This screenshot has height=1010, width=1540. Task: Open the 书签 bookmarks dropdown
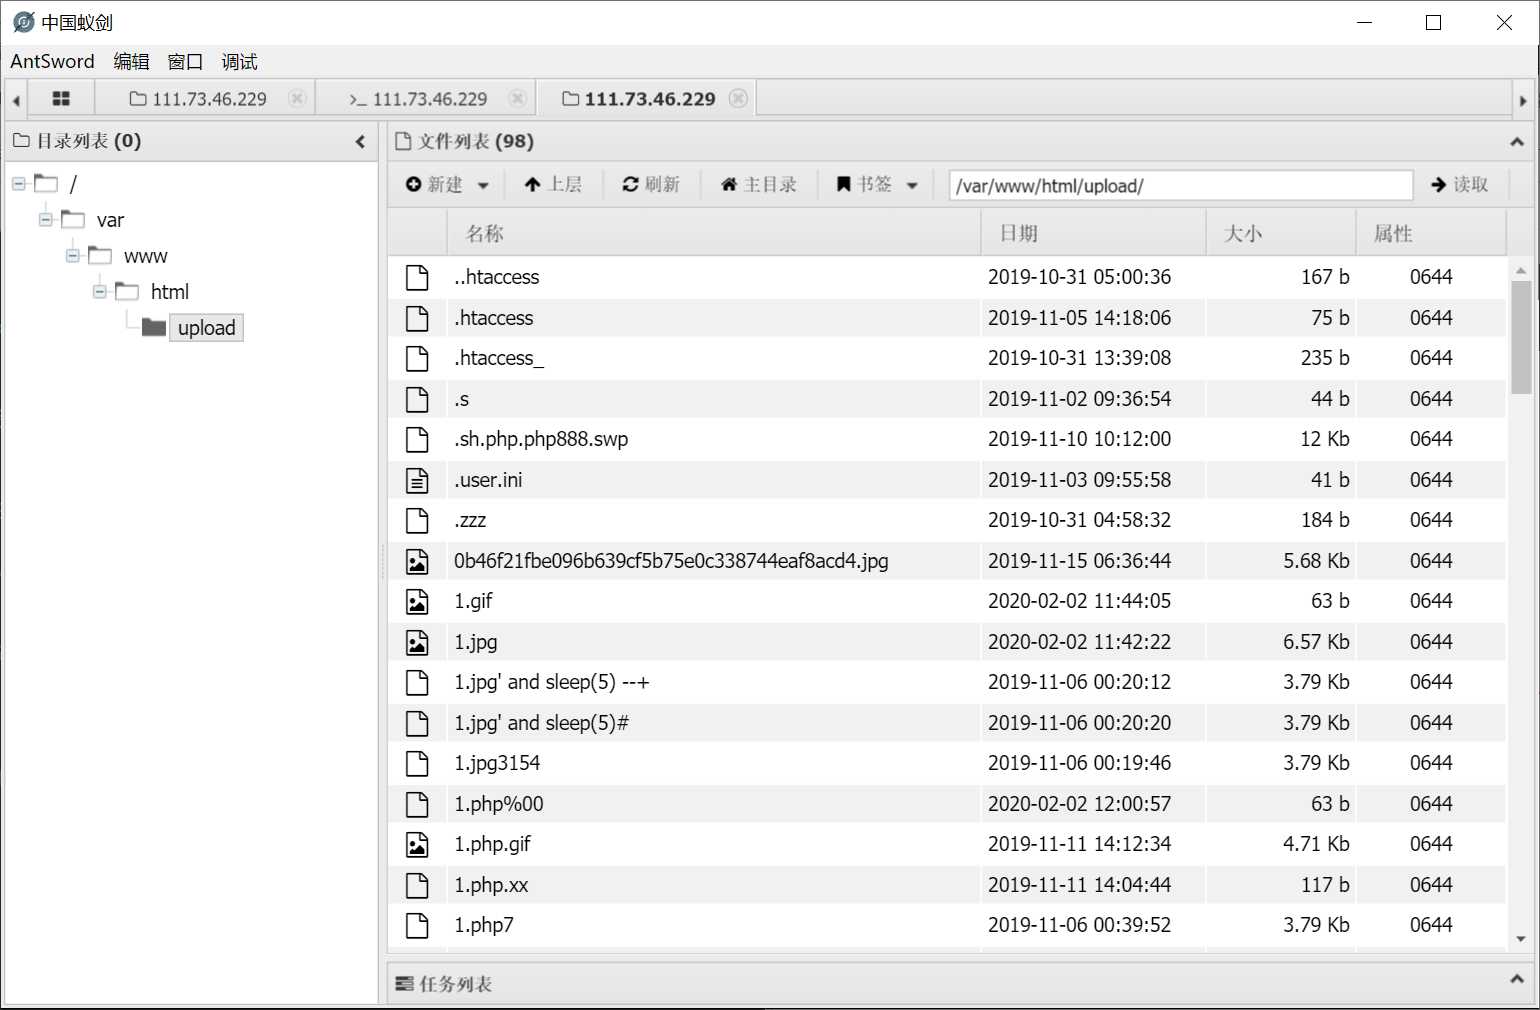877,185
